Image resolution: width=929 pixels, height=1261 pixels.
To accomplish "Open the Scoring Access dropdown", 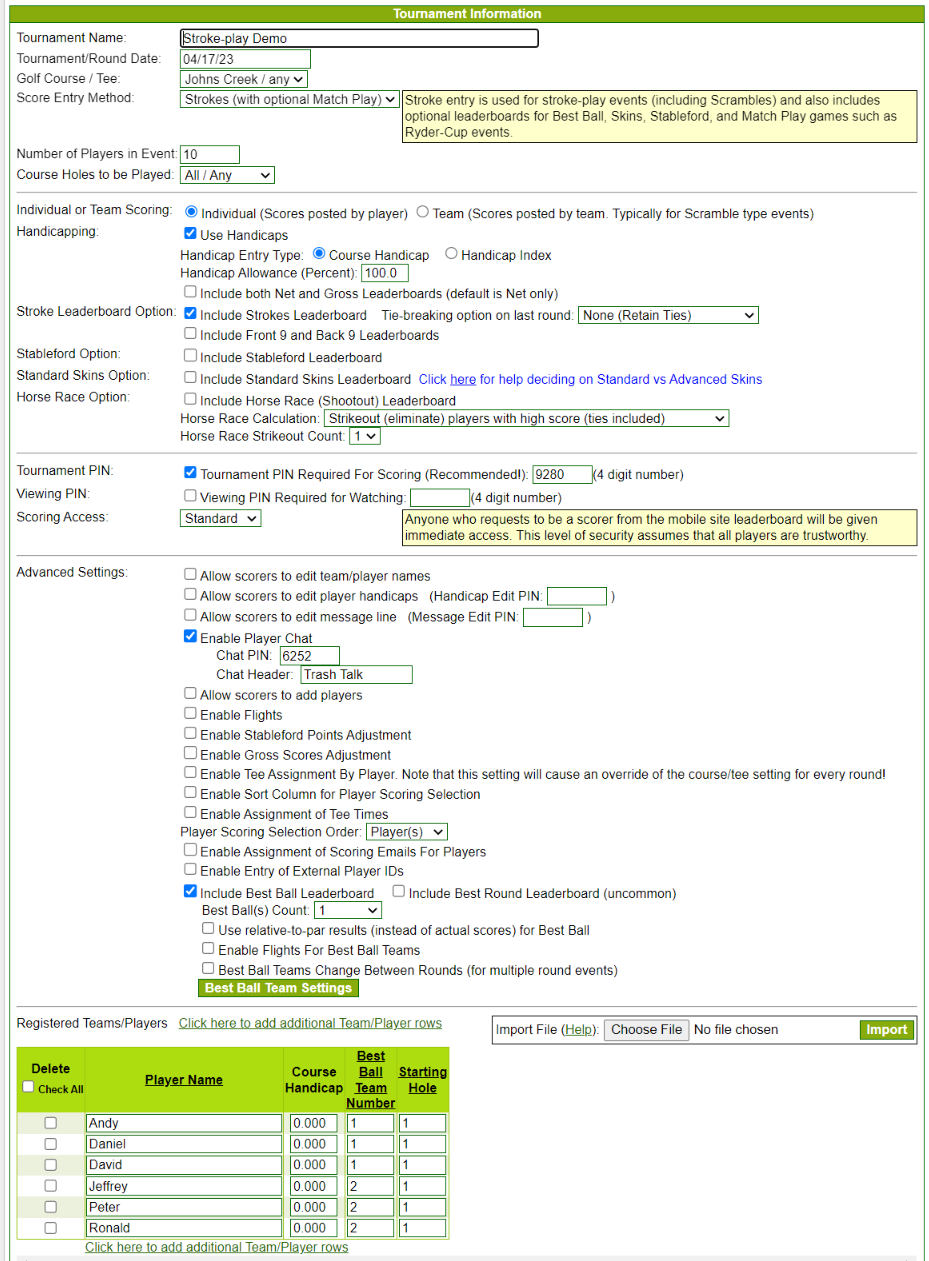I will point(221,518).
